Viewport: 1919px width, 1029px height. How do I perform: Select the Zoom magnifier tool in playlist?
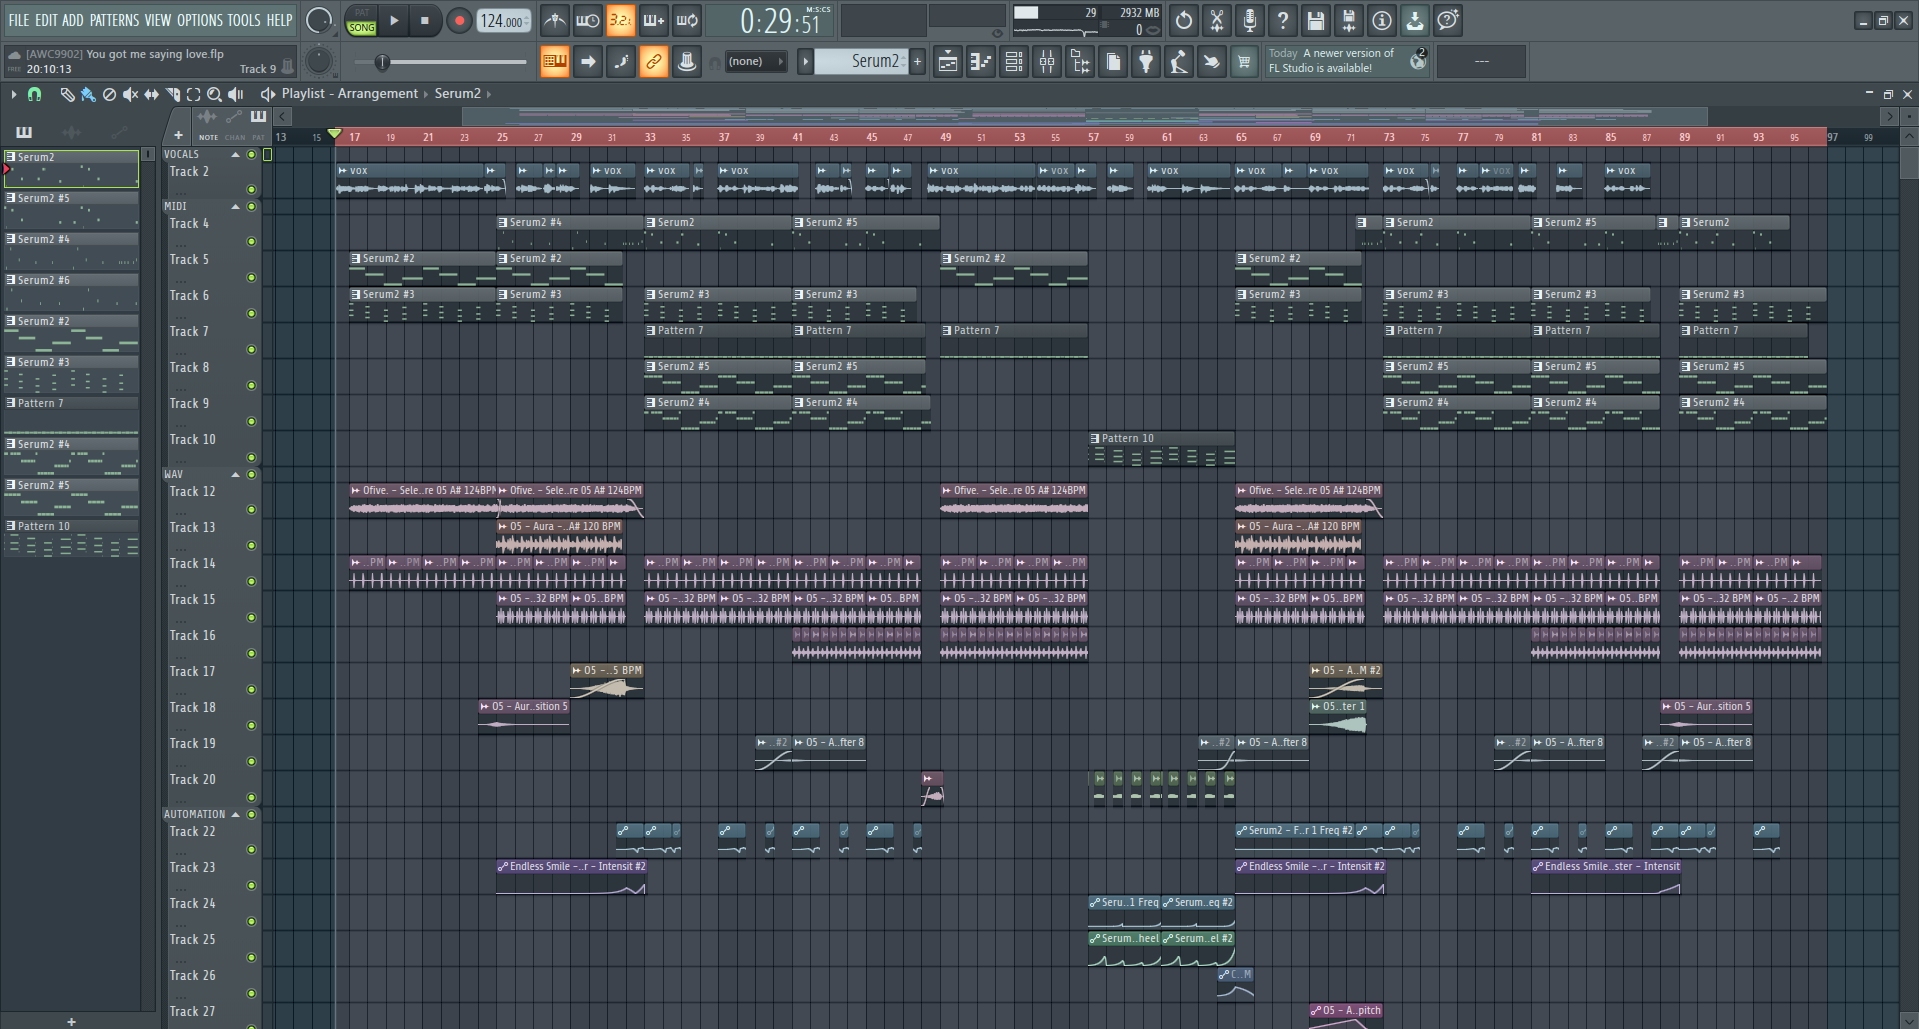pyautogui.click(x=214, y=94)
